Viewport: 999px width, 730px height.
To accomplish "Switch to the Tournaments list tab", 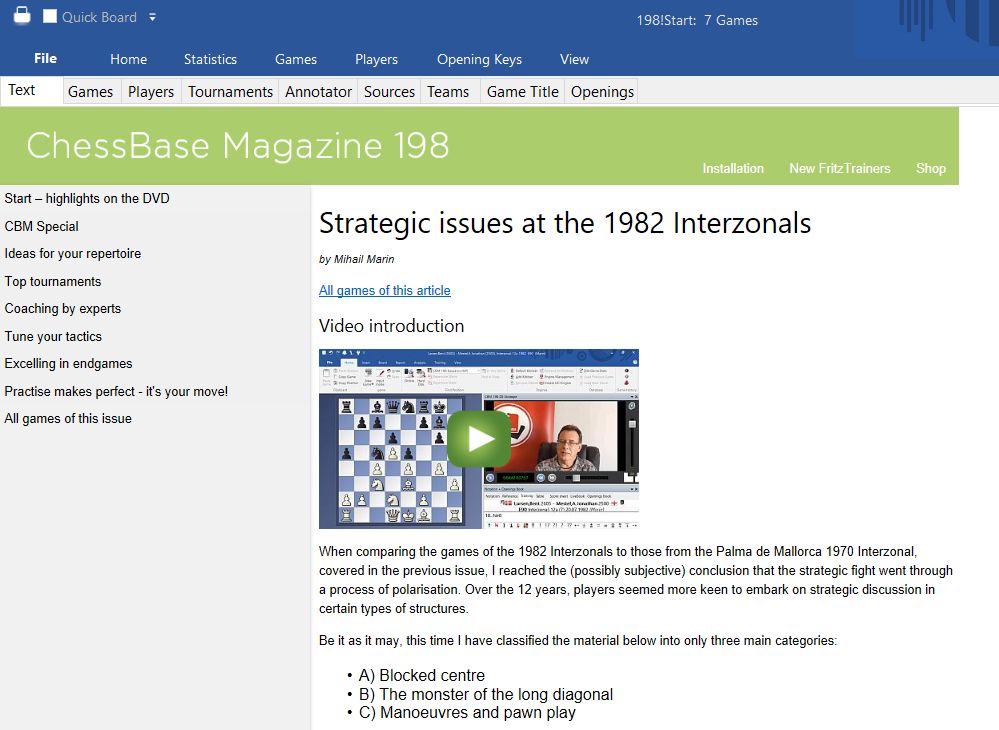I will [x=230, y=91].
